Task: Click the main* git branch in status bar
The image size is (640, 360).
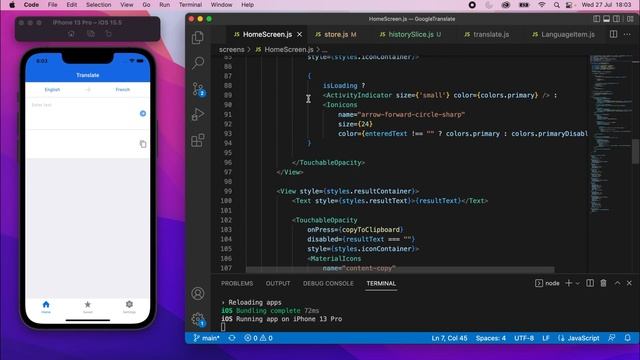Action: pyautogui.click(x=207, y=338)
